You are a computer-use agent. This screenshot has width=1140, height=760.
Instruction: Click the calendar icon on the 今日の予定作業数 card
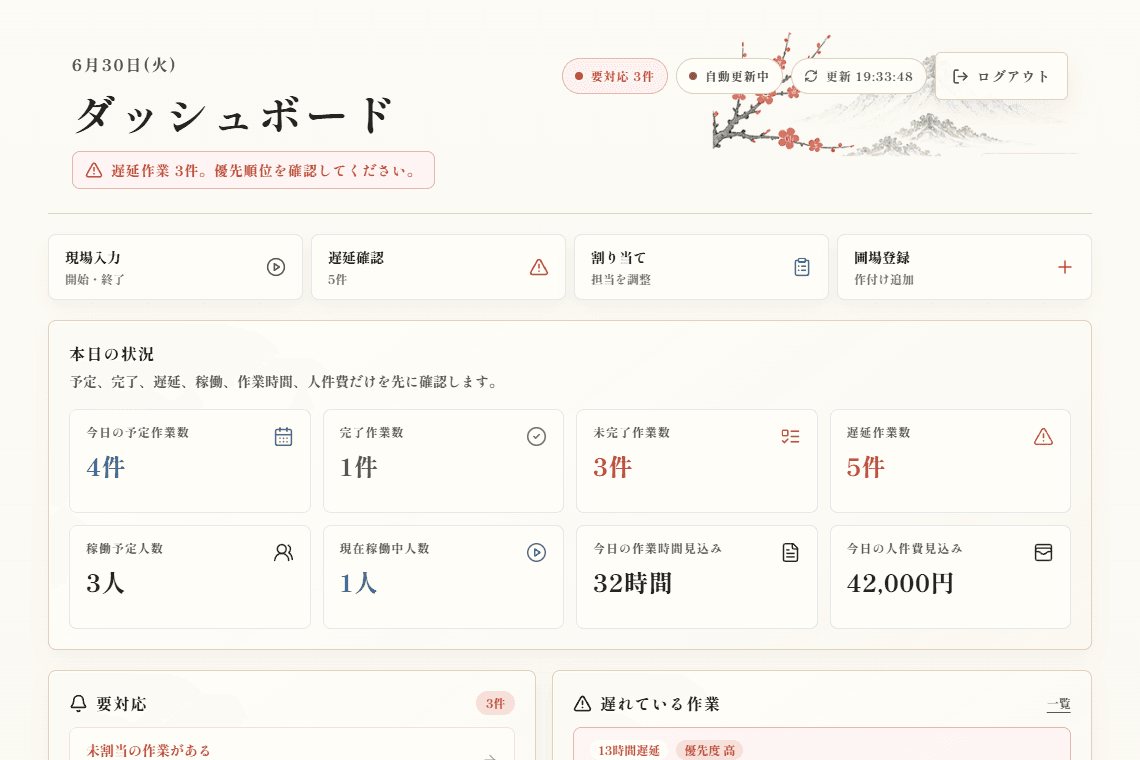tap(284, 436)
